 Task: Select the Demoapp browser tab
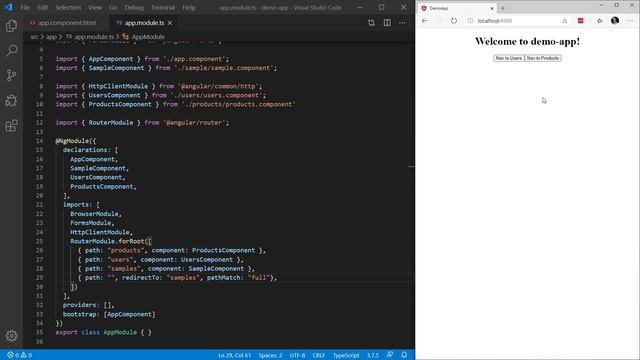456,8
